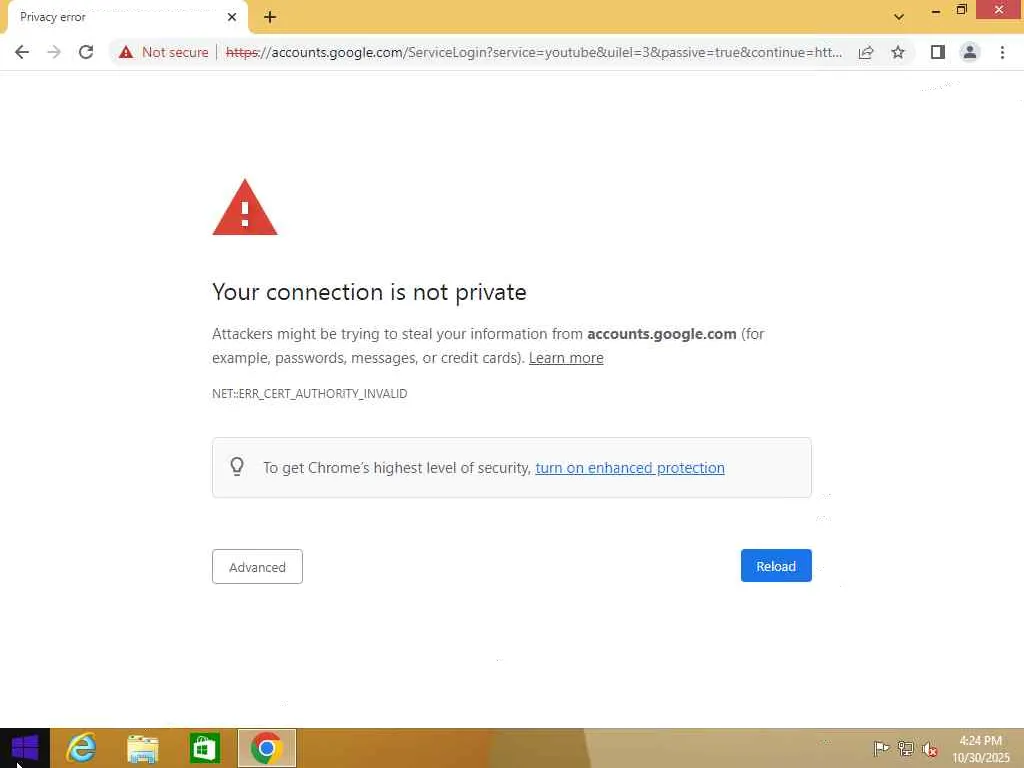Click bold accounts.google.com text in message
The height and width of the screenshot is (768, 1024).
662,334
